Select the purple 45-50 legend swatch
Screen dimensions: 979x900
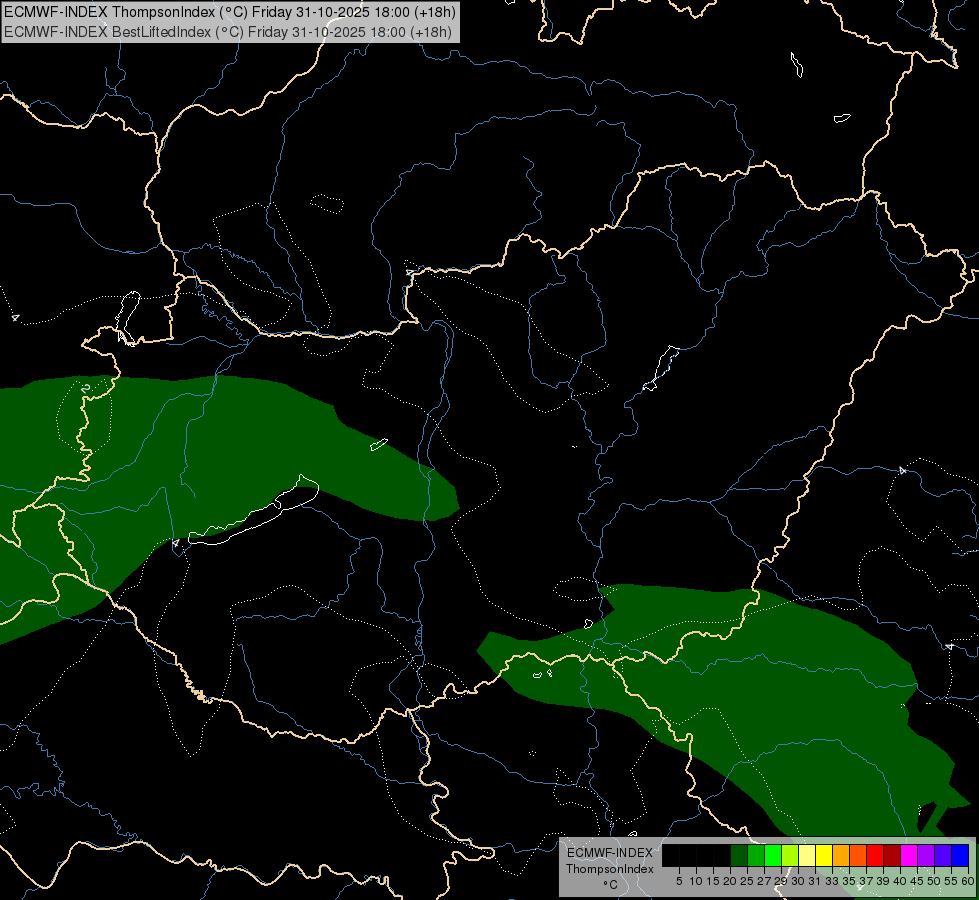tap(926, 855)
